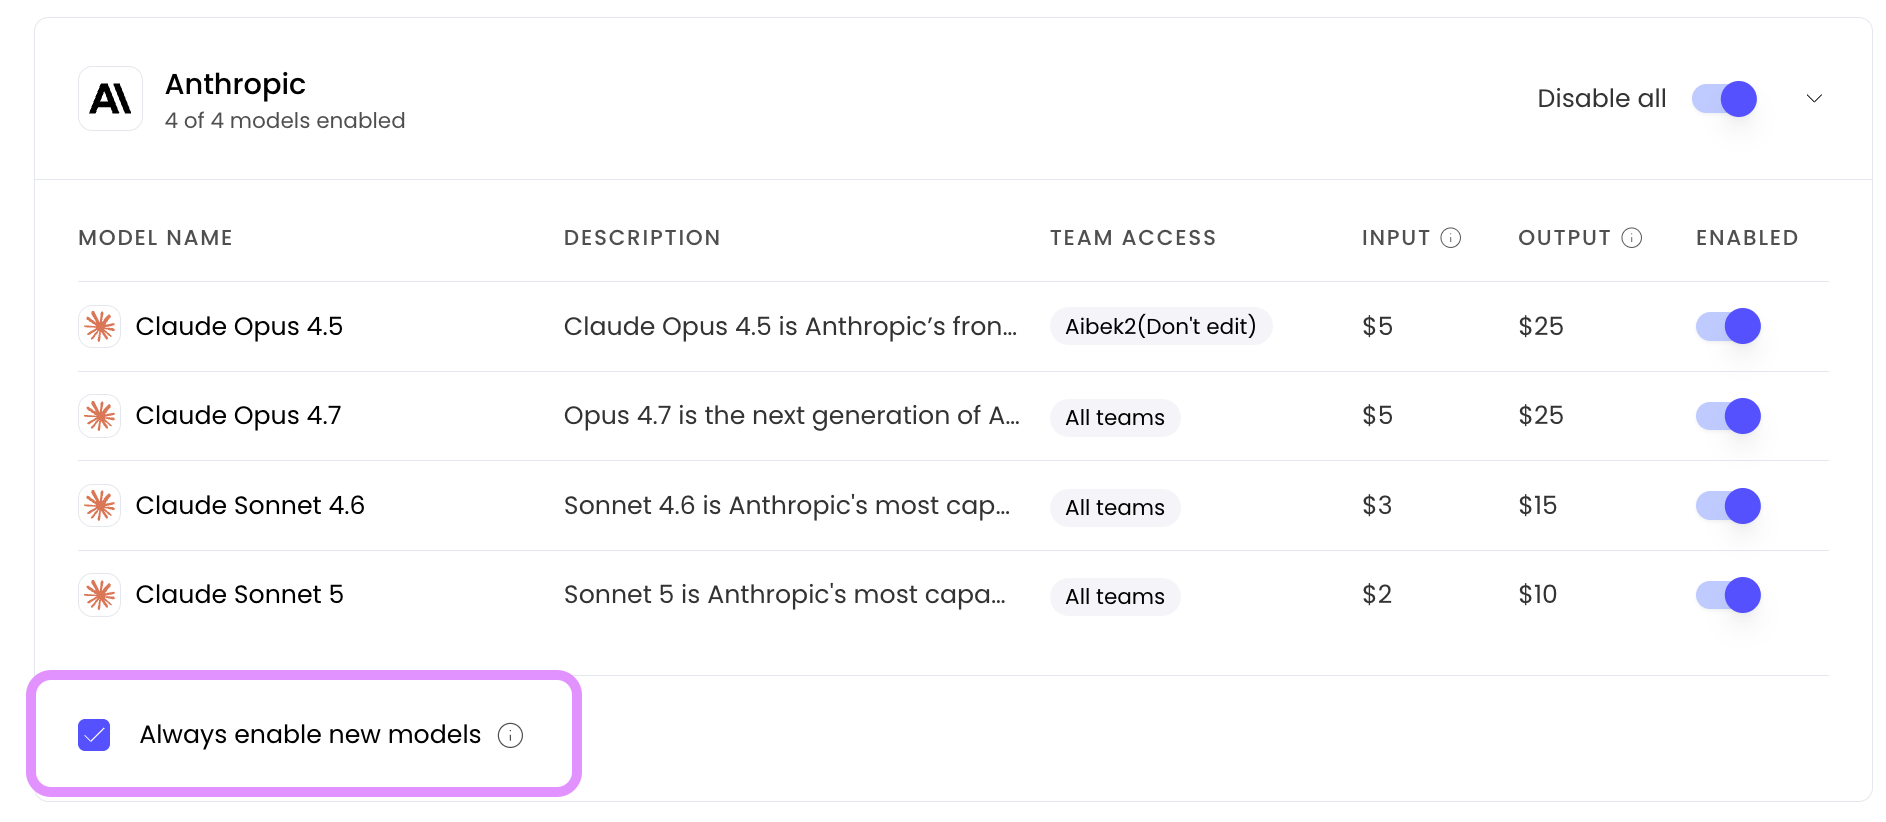Toggle the Disable all switch
The height and width of the screenshot is (822, 1886).
[x=1725, y=99]
